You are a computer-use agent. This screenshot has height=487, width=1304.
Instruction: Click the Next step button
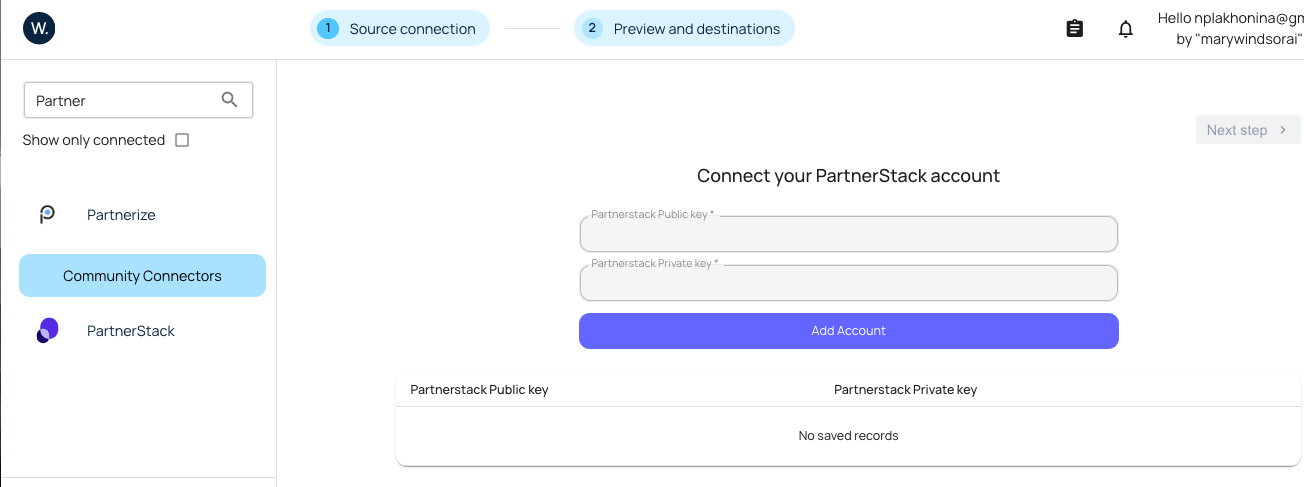pyautogui.click(x=1248, y=130)
